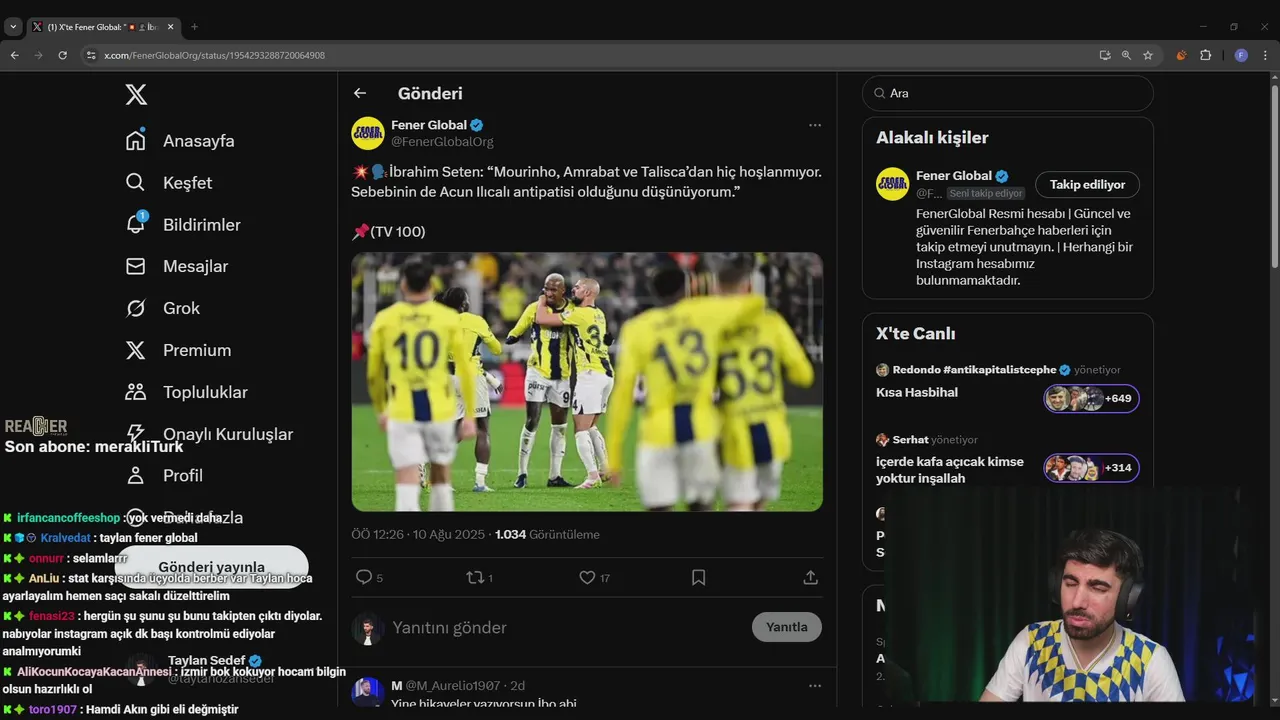
Task: Click the browser back button
Action: (14, 55)
